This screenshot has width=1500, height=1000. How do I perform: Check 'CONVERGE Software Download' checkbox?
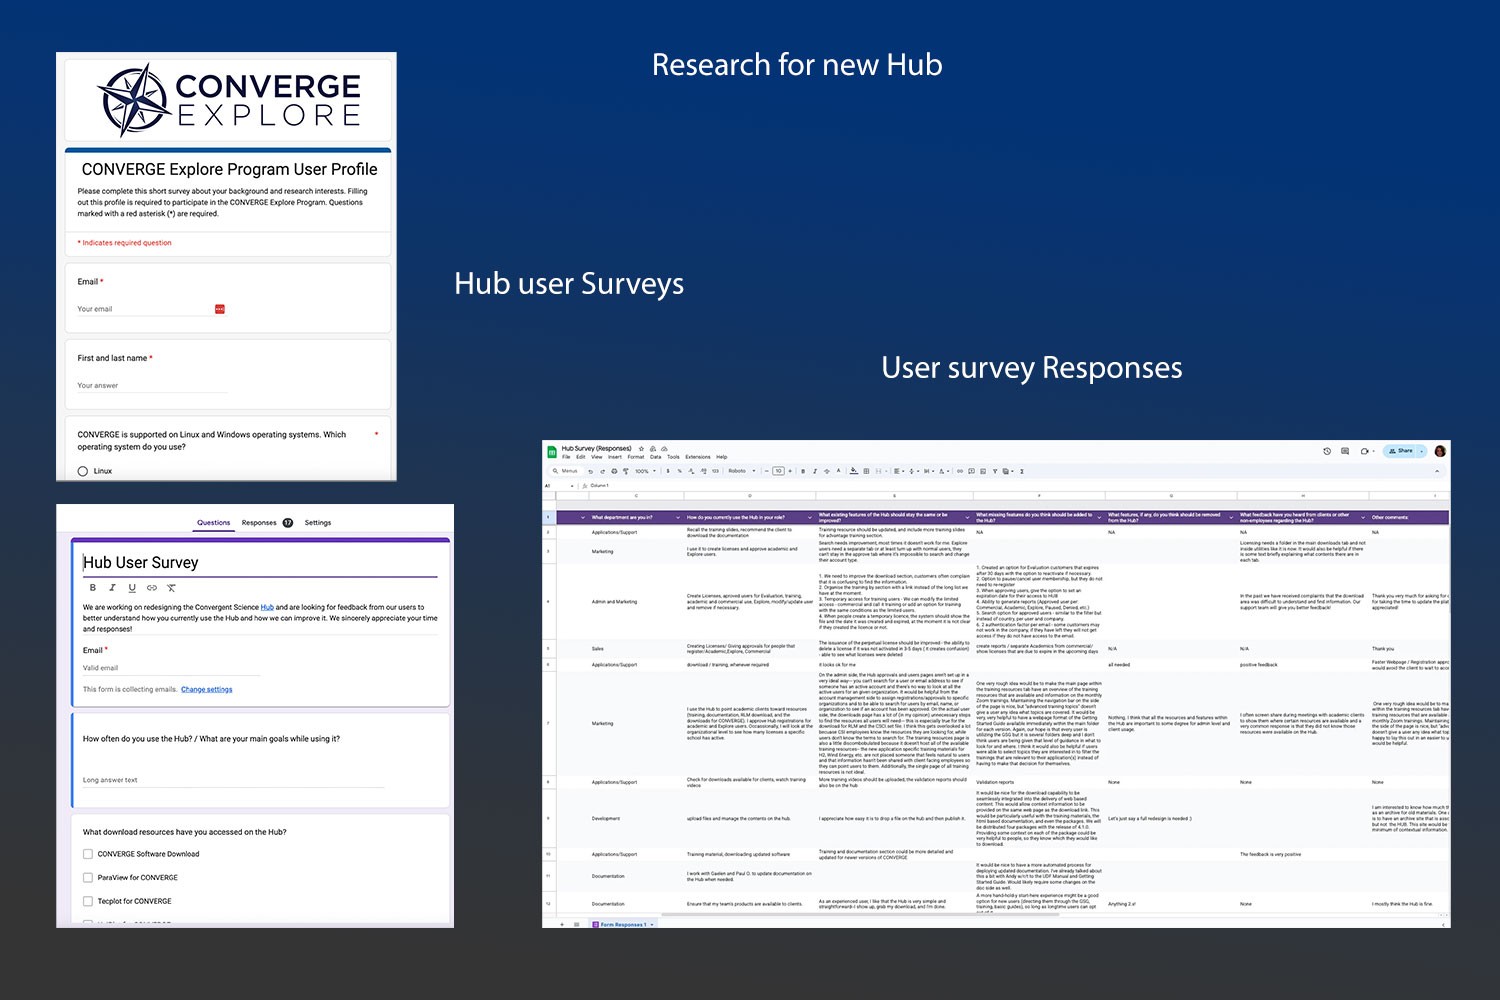(88, 854)
